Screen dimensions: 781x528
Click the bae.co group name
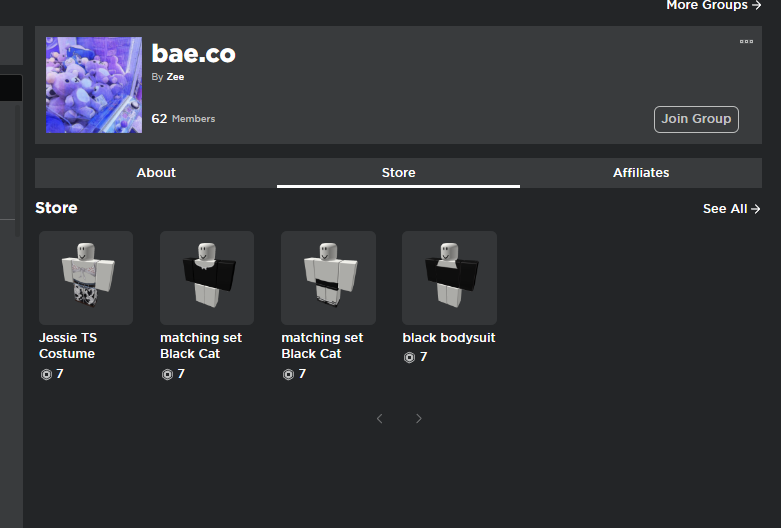(193, 53)
